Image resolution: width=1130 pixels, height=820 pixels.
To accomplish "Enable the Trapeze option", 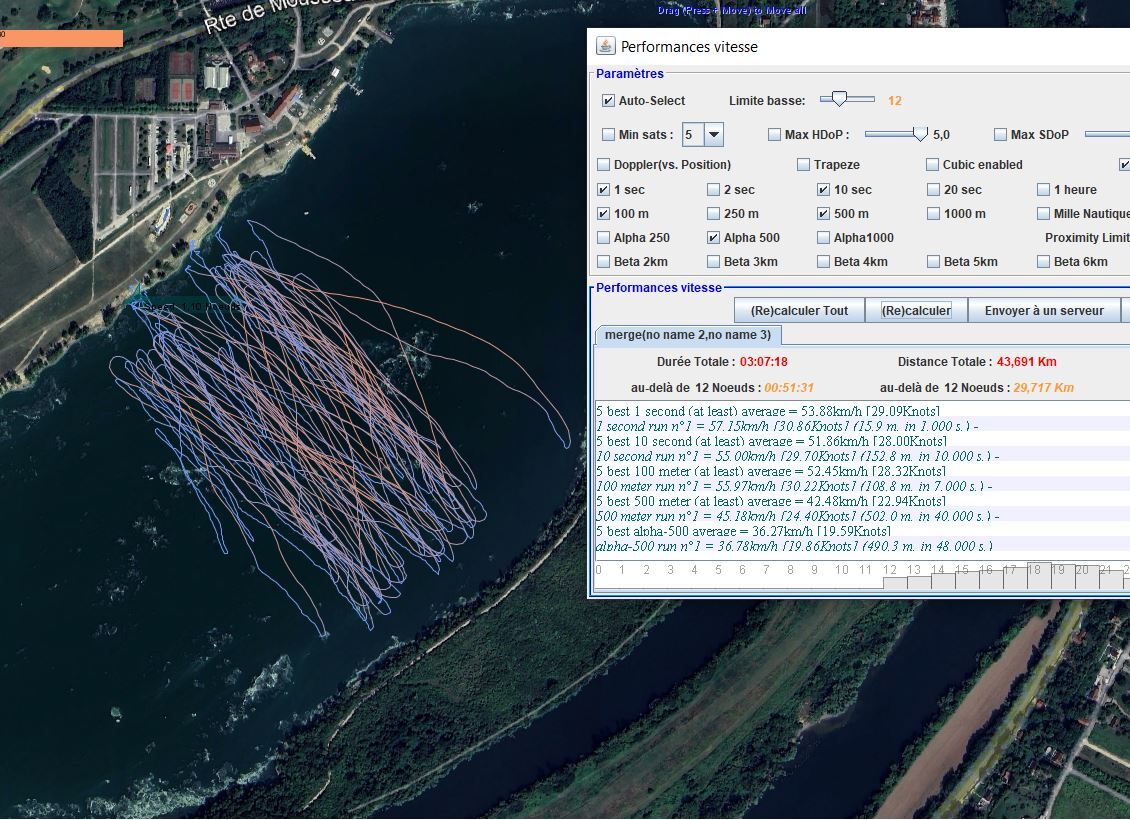I will pyautogui.click(x=804, y=165).
